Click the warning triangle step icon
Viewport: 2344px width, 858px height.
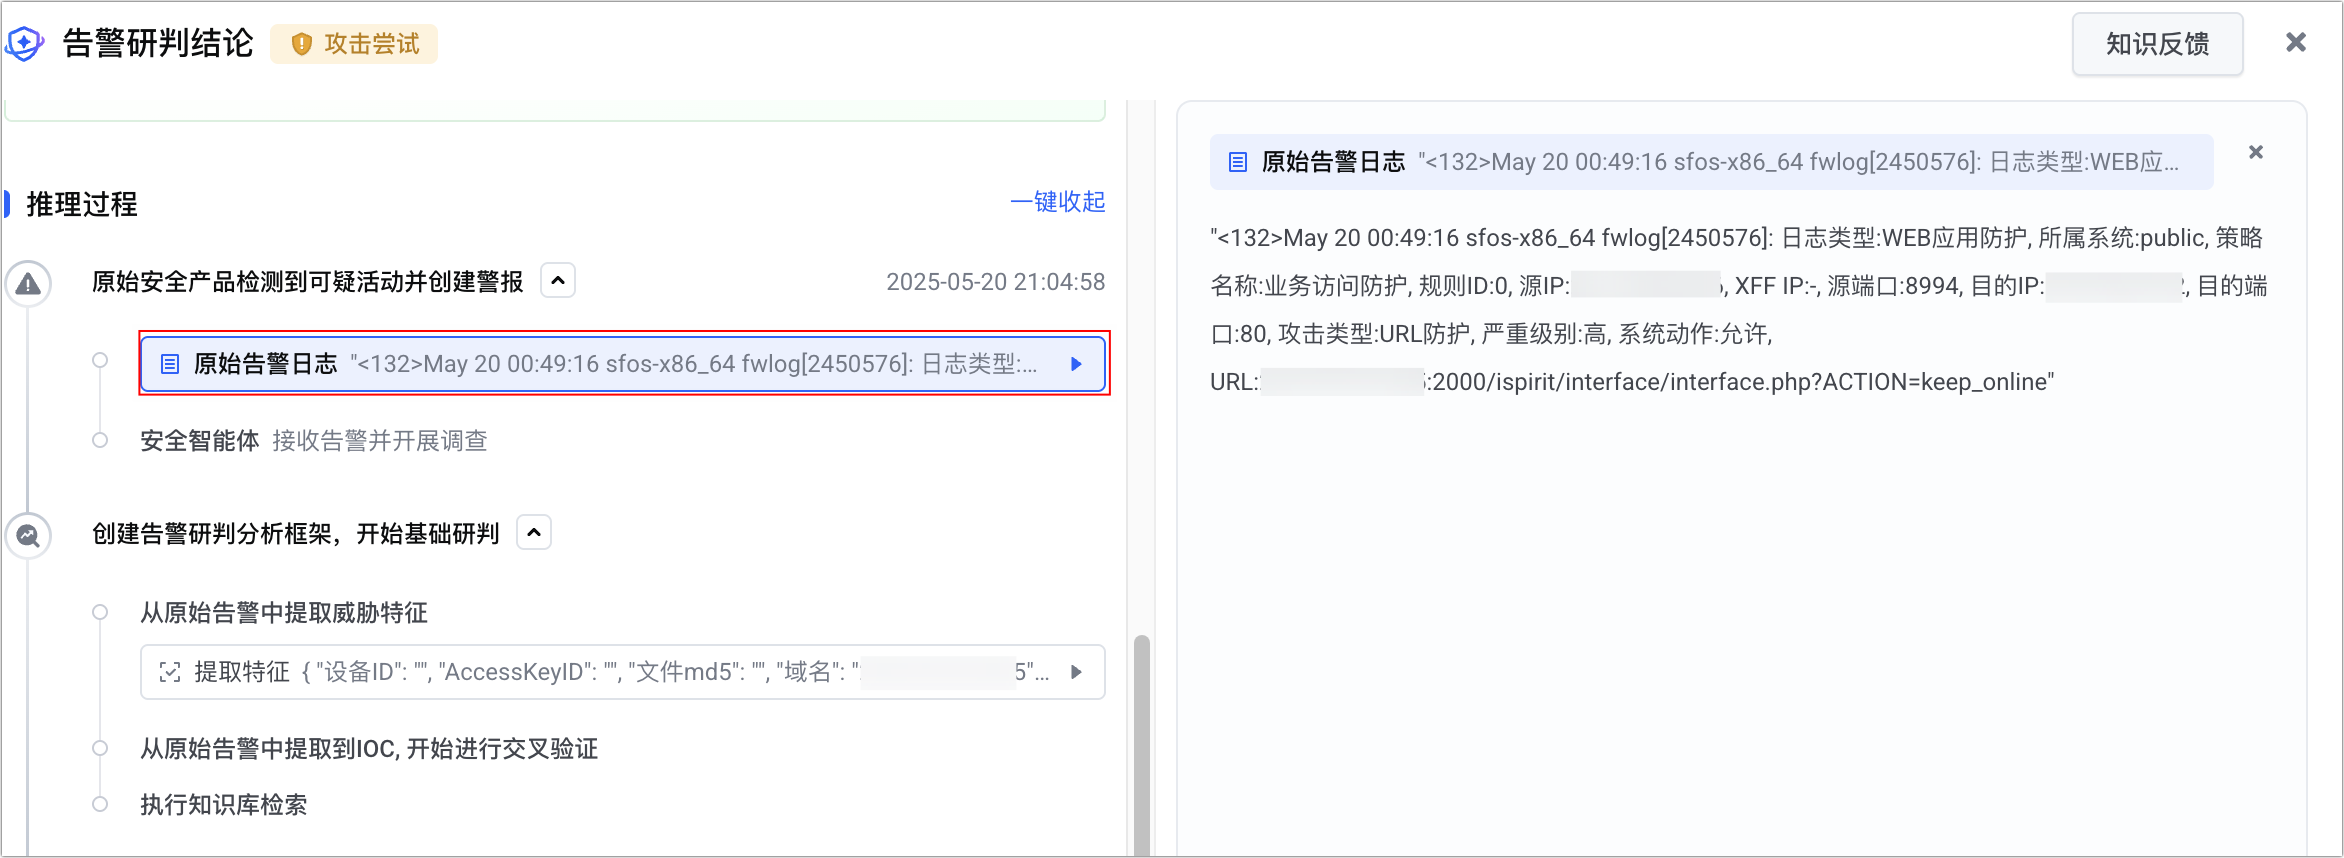click(29, 284)
